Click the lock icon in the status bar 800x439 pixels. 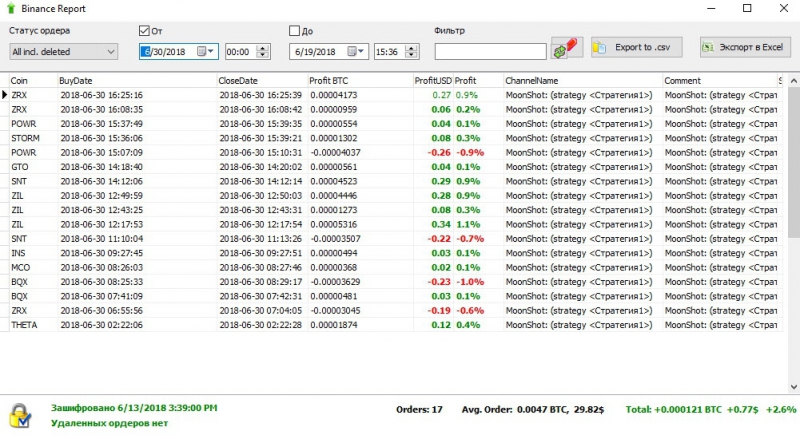(x=20, y=416)
